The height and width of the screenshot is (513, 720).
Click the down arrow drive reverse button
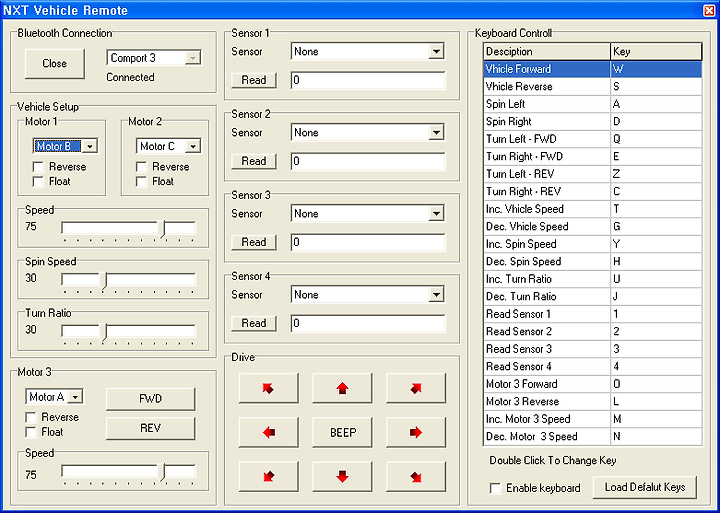tap(342, 476)
